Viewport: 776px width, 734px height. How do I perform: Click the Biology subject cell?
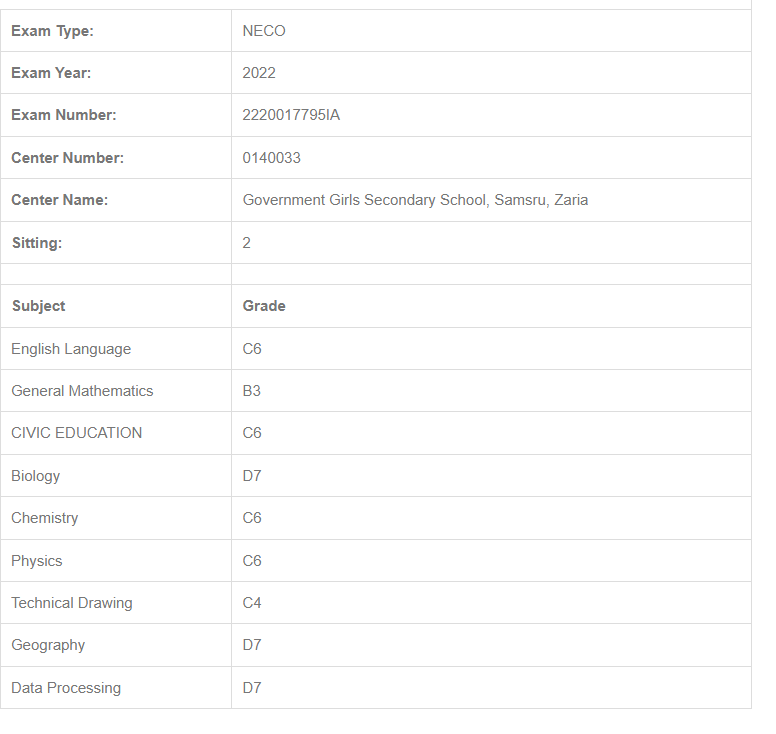(x=35, y=476)
